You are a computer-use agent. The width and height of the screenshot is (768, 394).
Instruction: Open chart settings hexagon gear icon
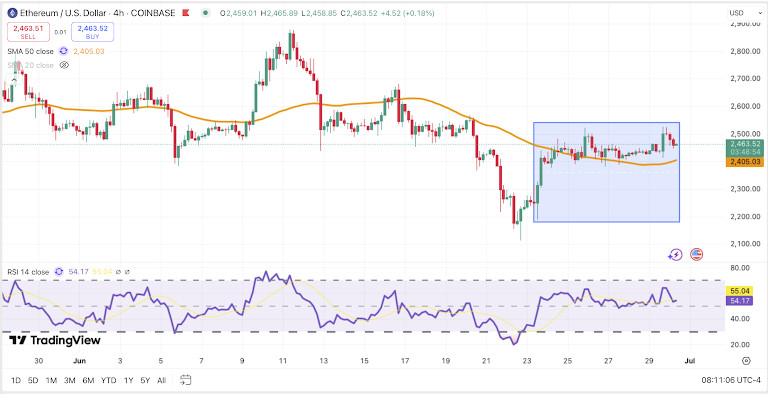tap(746, 361)
